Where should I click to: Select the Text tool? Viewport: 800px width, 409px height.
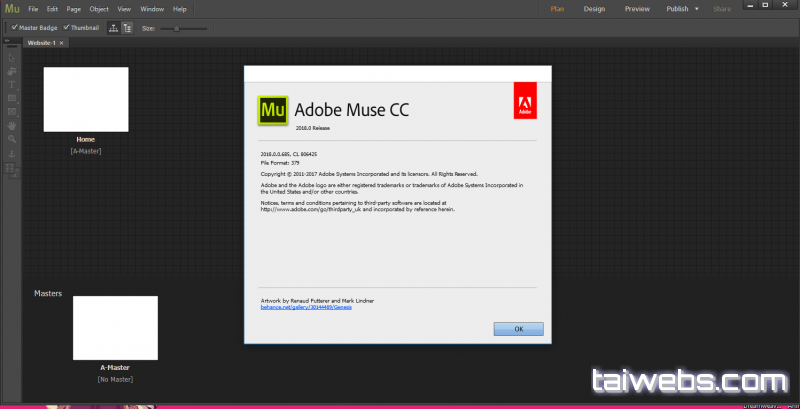point(11,85)
